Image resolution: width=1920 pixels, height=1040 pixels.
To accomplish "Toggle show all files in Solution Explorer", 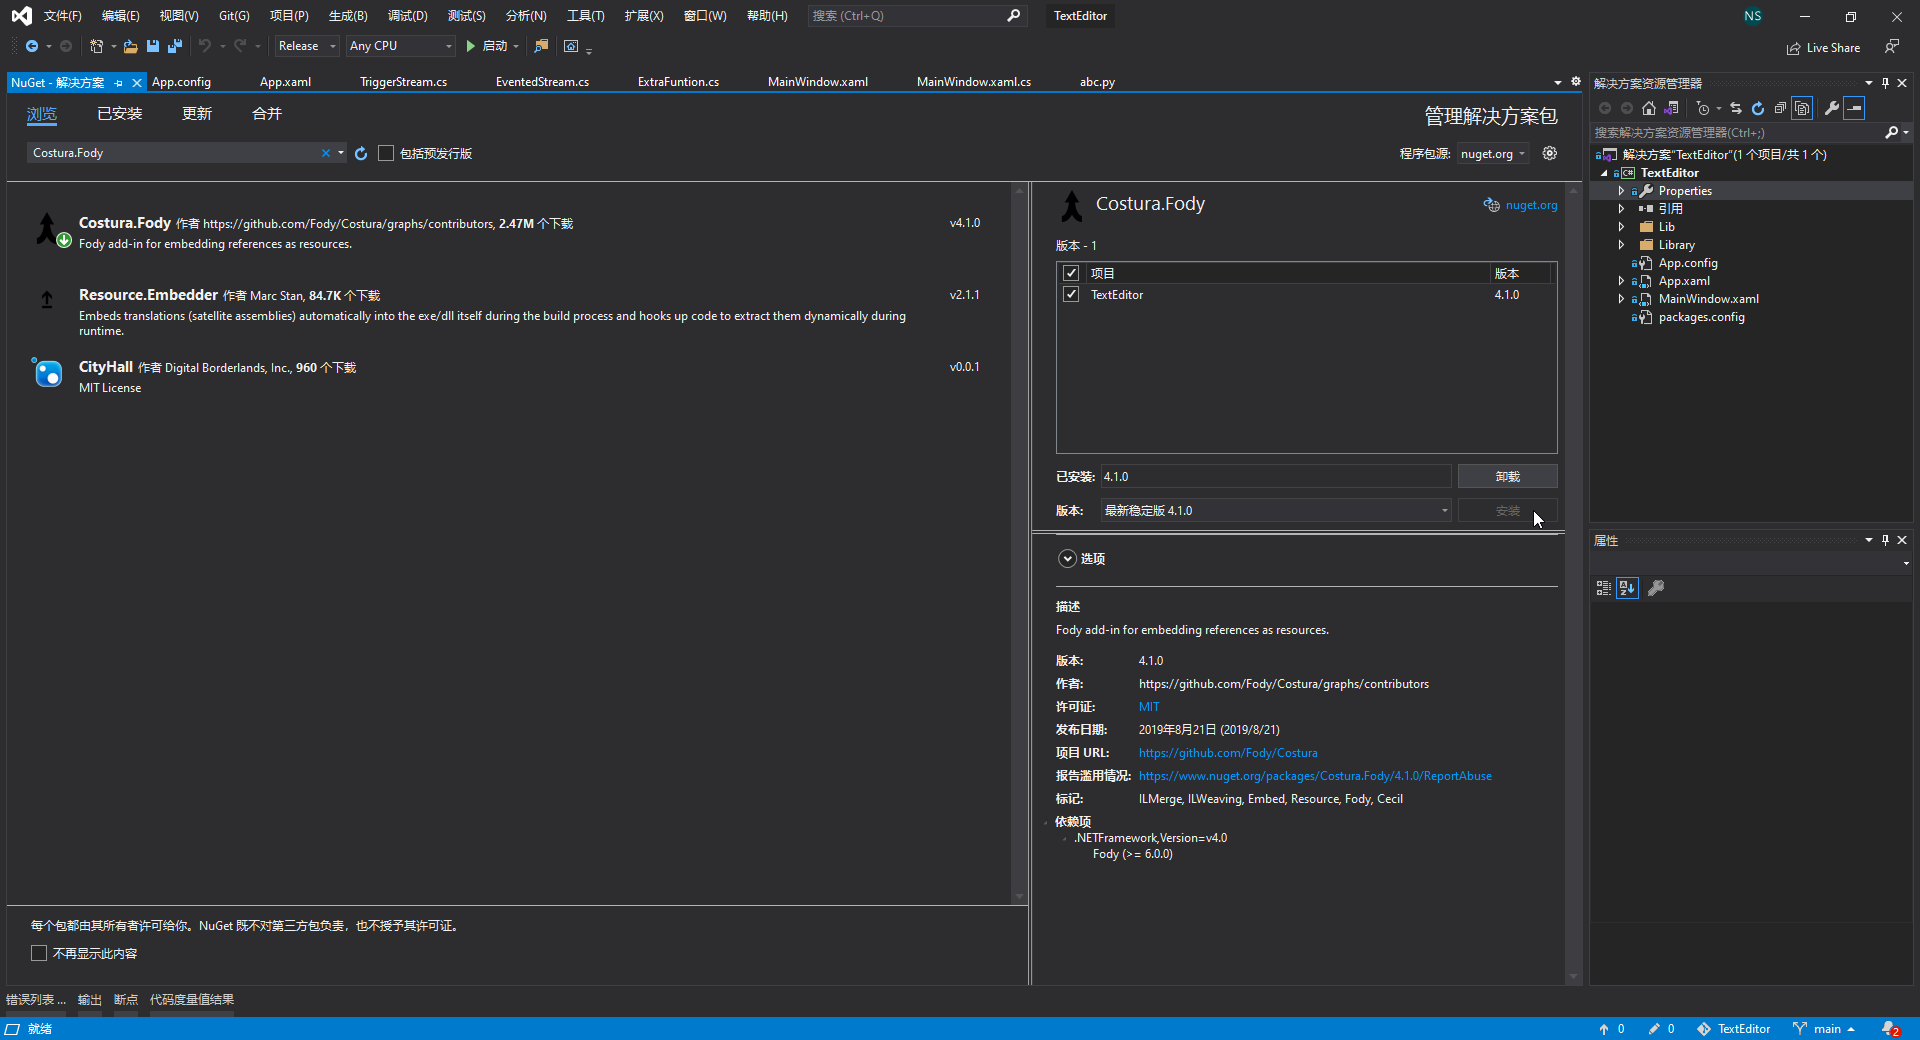I will tap(1802, 108).
